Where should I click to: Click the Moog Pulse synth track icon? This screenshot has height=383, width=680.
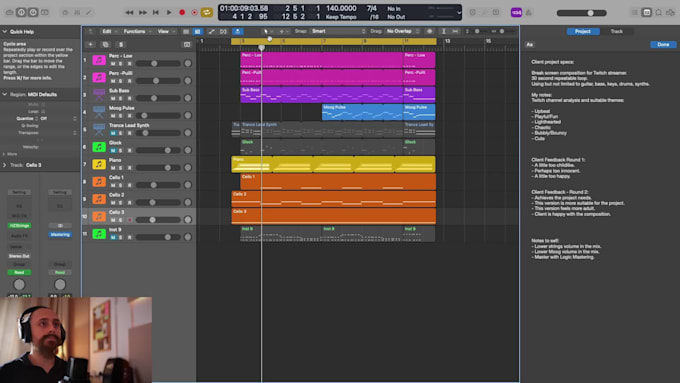(x=99, y=112)
